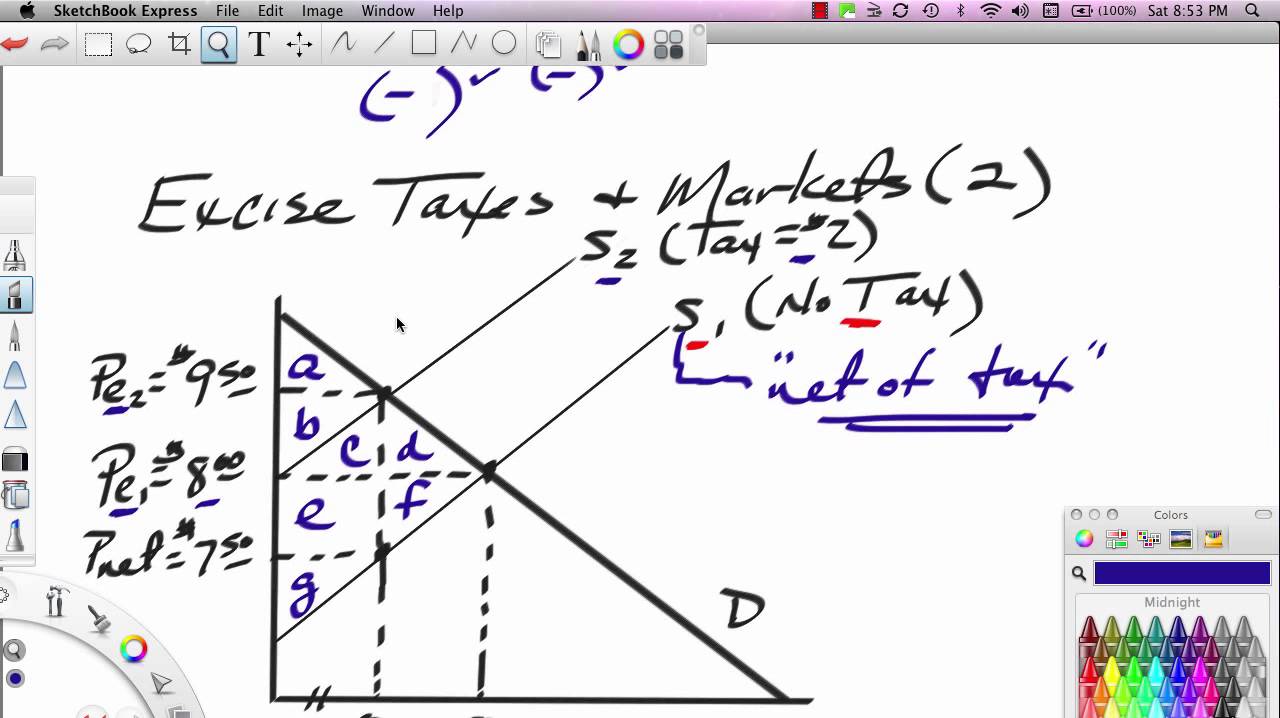Image resolution: width=1280 pixels, height=718 pixels.
Task: Open lagoon tools hammer icon
Action: click(57, 601)
